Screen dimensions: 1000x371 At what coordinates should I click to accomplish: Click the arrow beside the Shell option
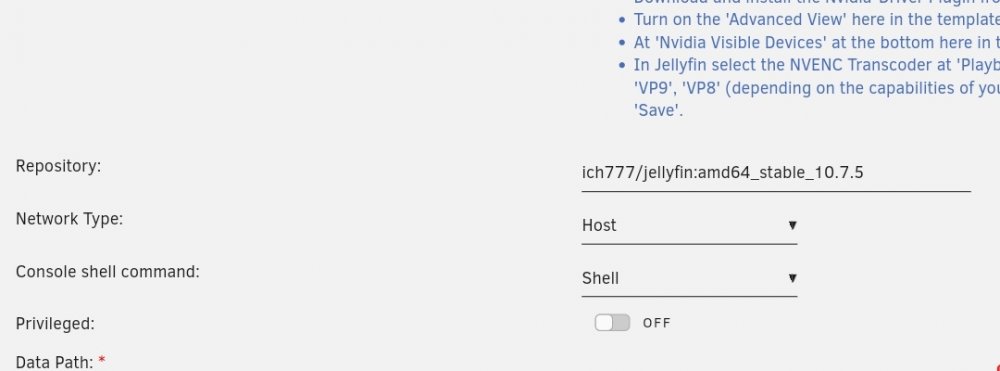792,278
